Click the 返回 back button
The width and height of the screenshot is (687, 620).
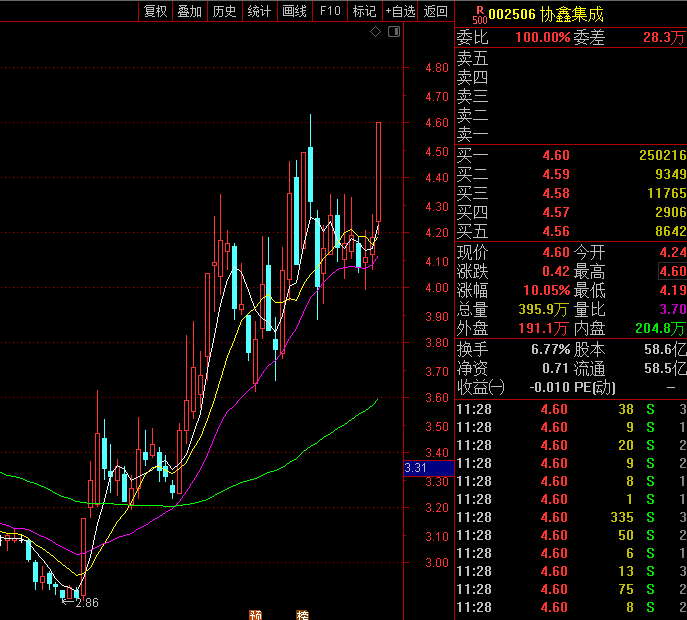(436, 11)
